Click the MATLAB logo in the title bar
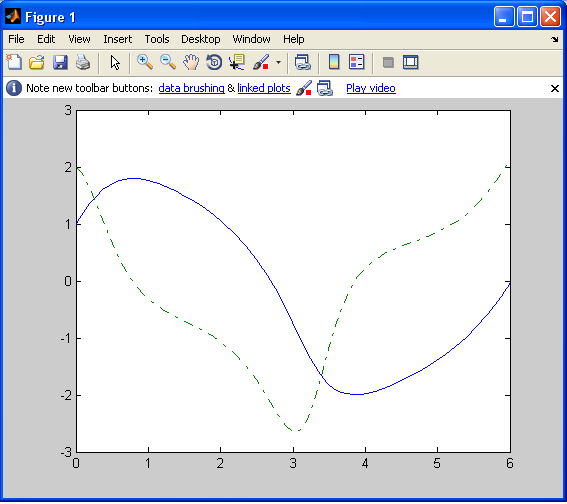 (13, 16)
